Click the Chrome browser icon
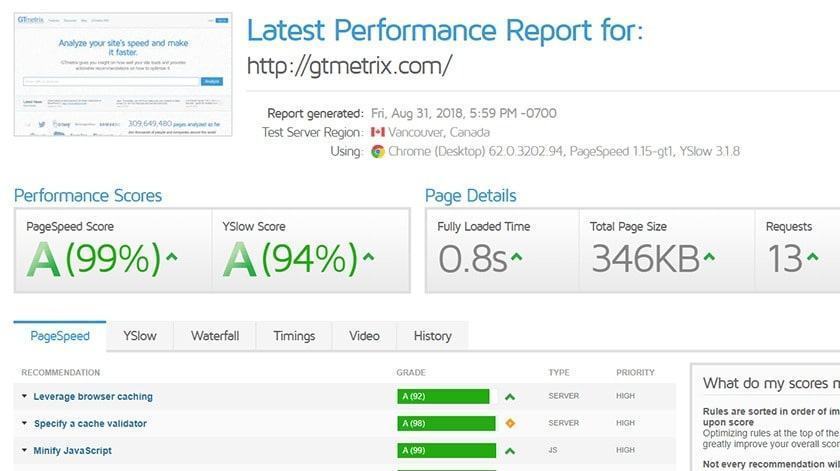 tap(378, 152)
